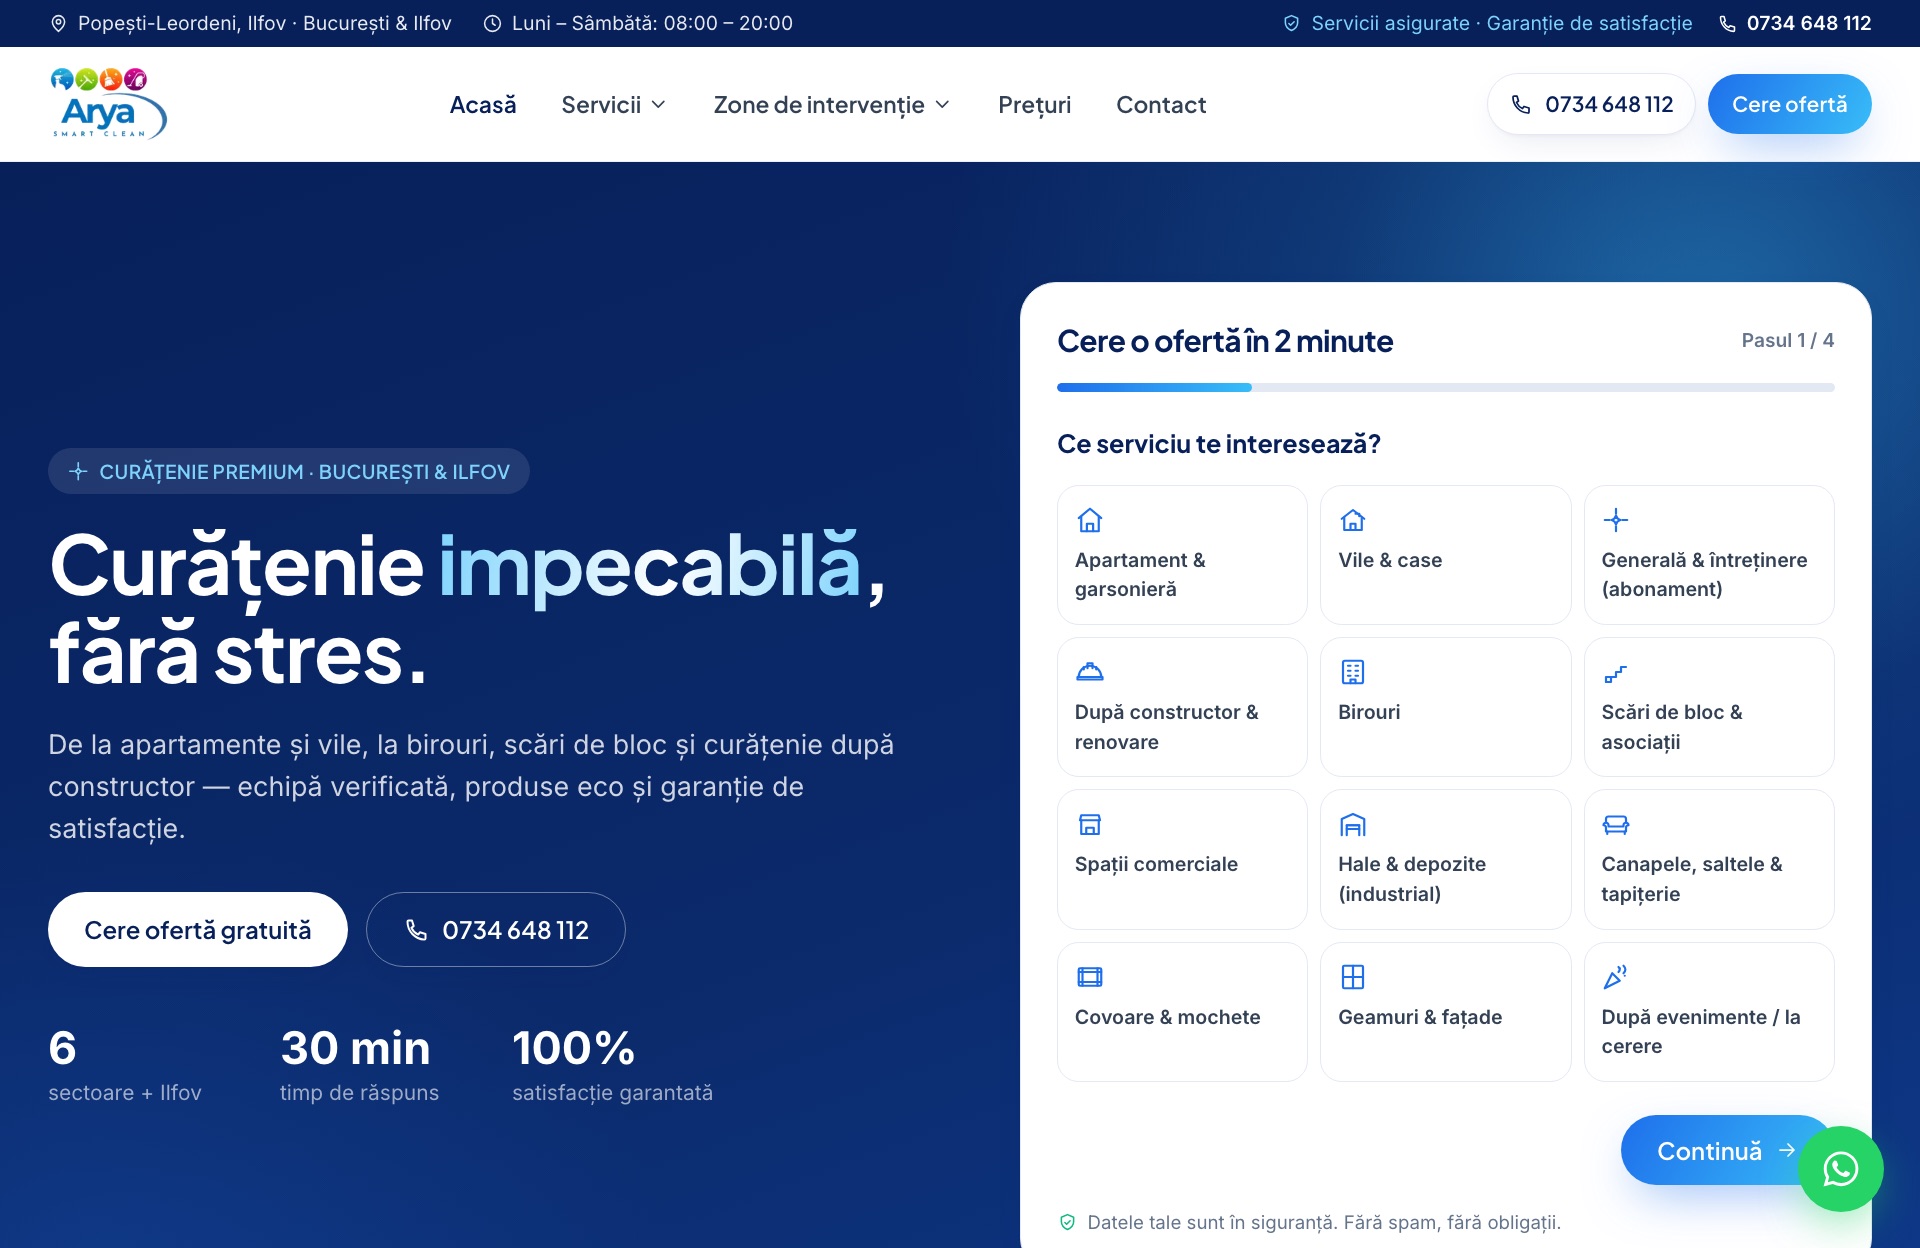Open the Servicii menu label
This screenshot has width=1920, height=1248.
pyautogui.click(x=601, y=105)
